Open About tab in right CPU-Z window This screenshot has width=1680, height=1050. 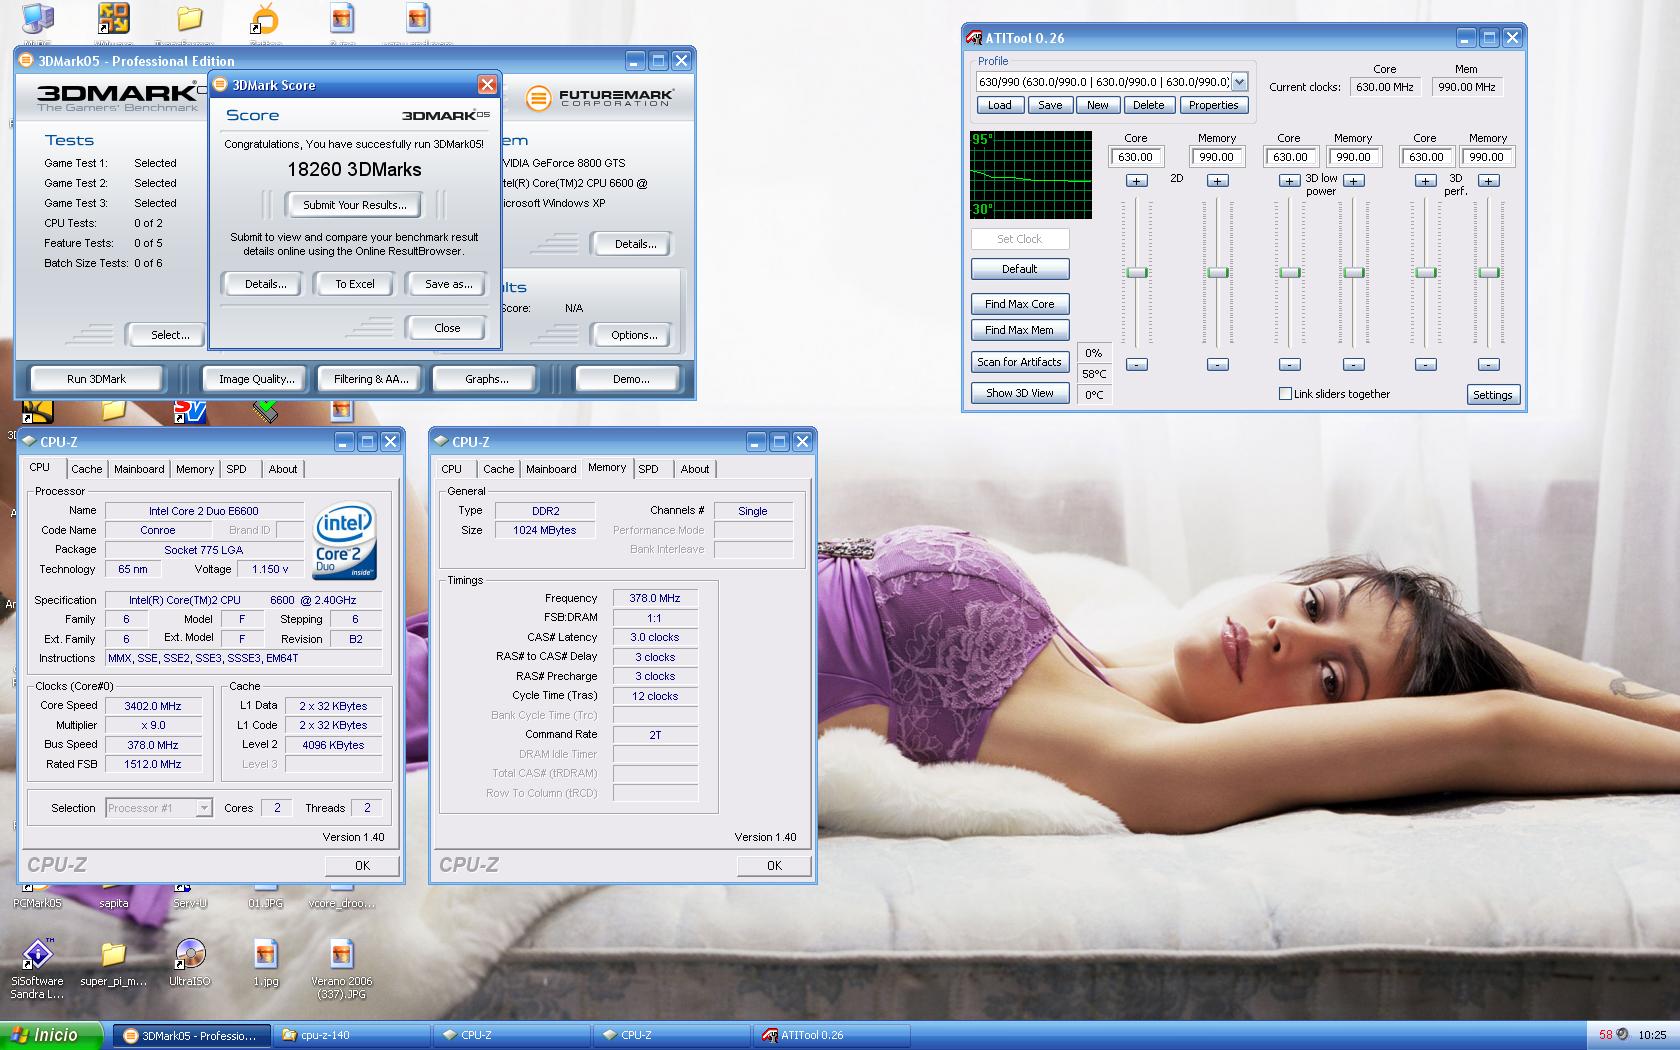pos(695,469)
